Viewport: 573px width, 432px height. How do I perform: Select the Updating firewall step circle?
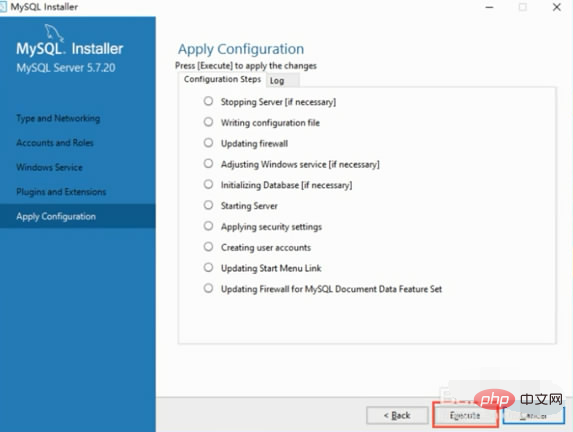(208, 143)
